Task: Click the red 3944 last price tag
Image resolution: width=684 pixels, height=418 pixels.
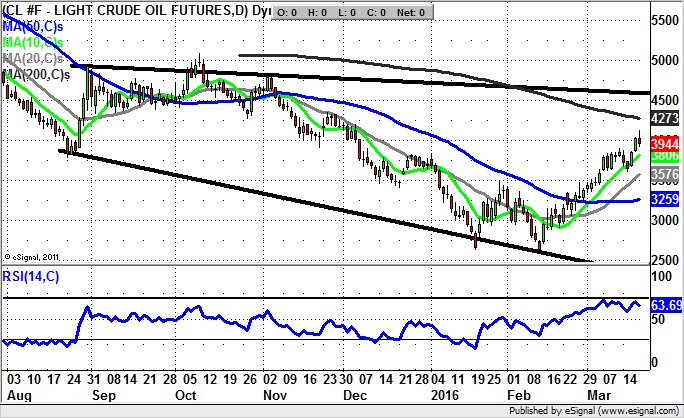Action: (664, 142)
